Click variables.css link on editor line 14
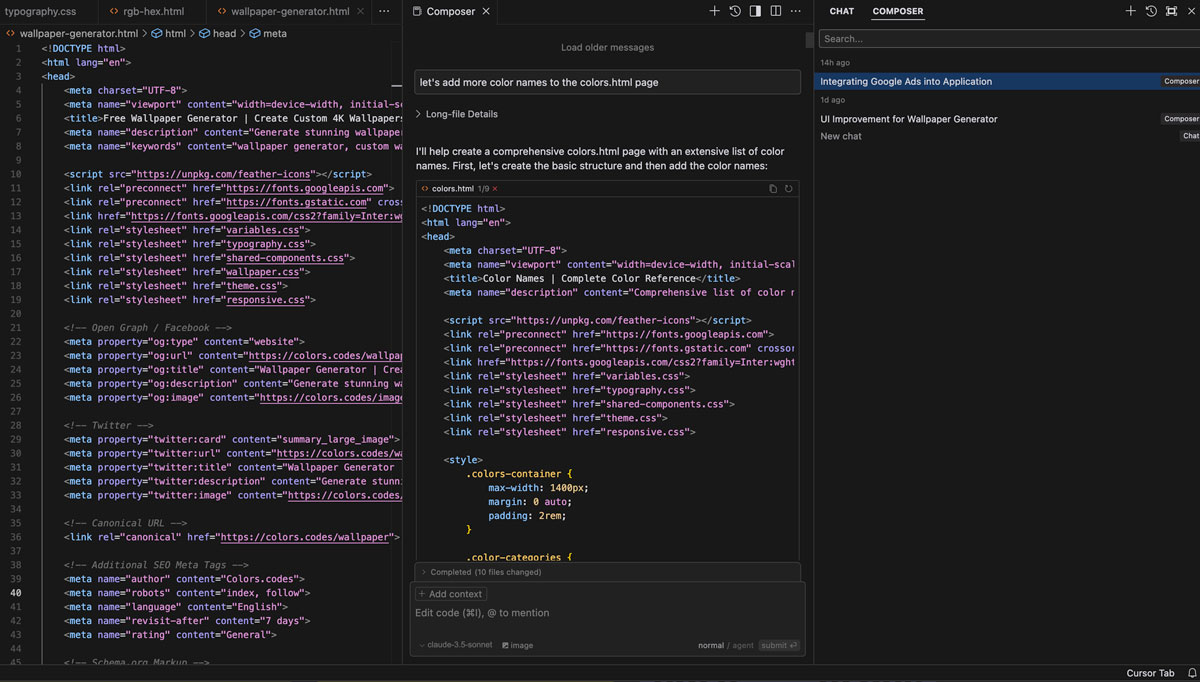The height and width of the screenshot is (682, 1200). [x=264, y=230]
